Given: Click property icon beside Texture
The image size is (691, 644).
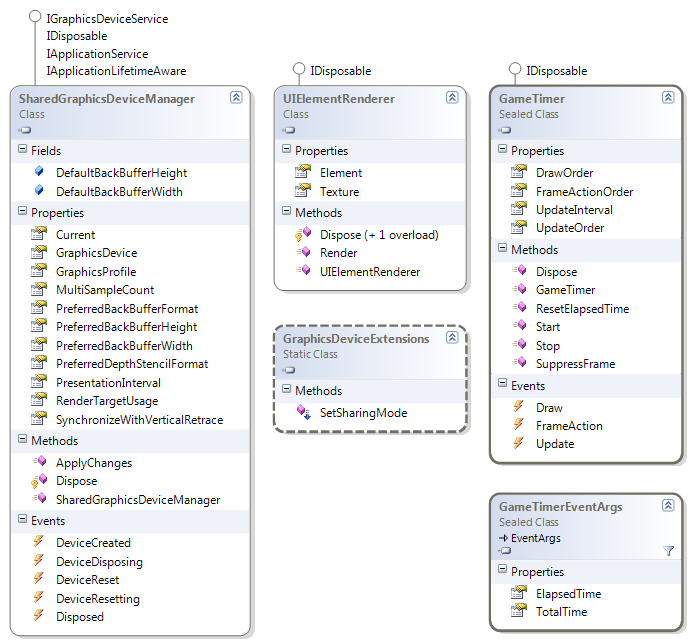Looking at the screenshot, I should pos(303,190).
